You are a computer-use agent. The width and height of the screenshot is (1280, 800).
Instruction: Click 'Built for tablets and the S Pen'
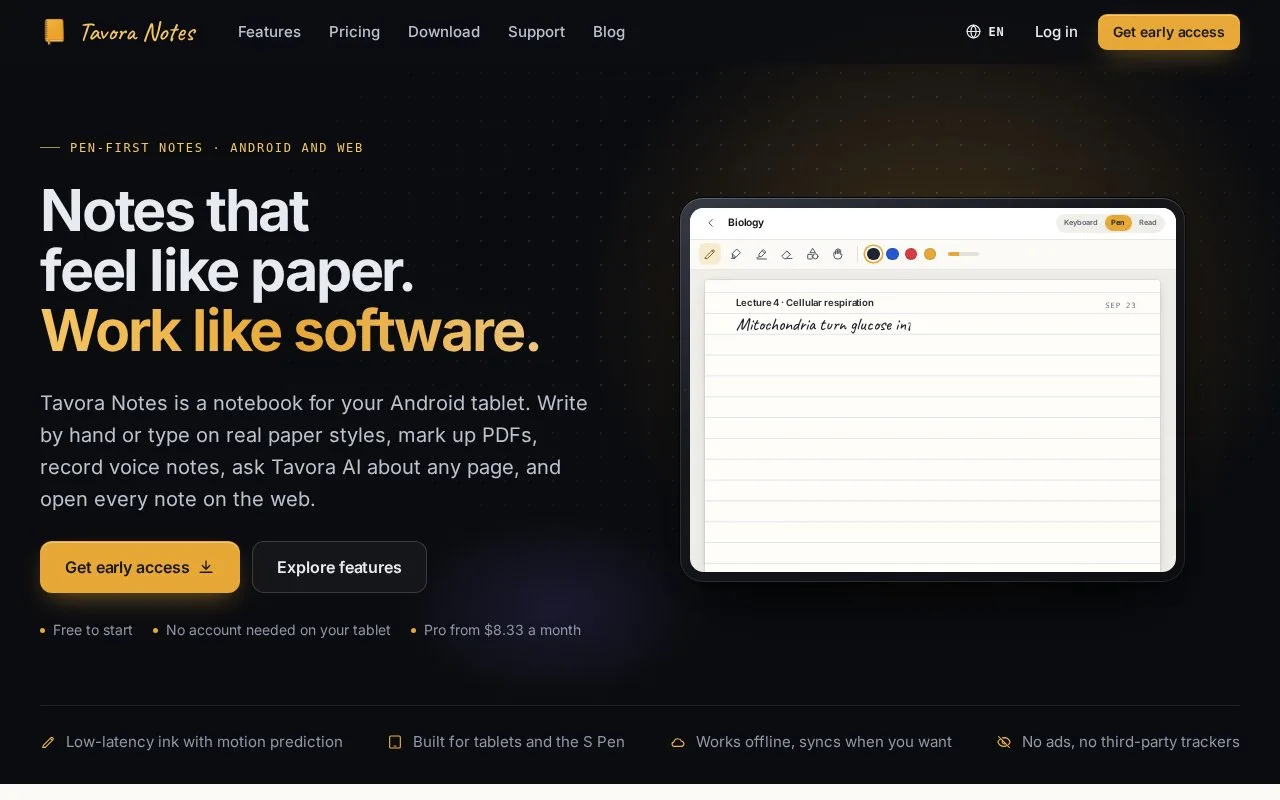519,742
